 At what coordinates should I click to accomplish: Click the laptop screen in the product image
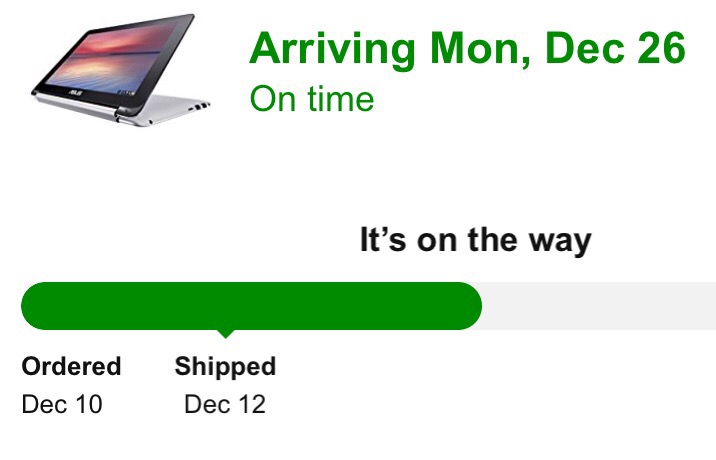tap(114, 57)
